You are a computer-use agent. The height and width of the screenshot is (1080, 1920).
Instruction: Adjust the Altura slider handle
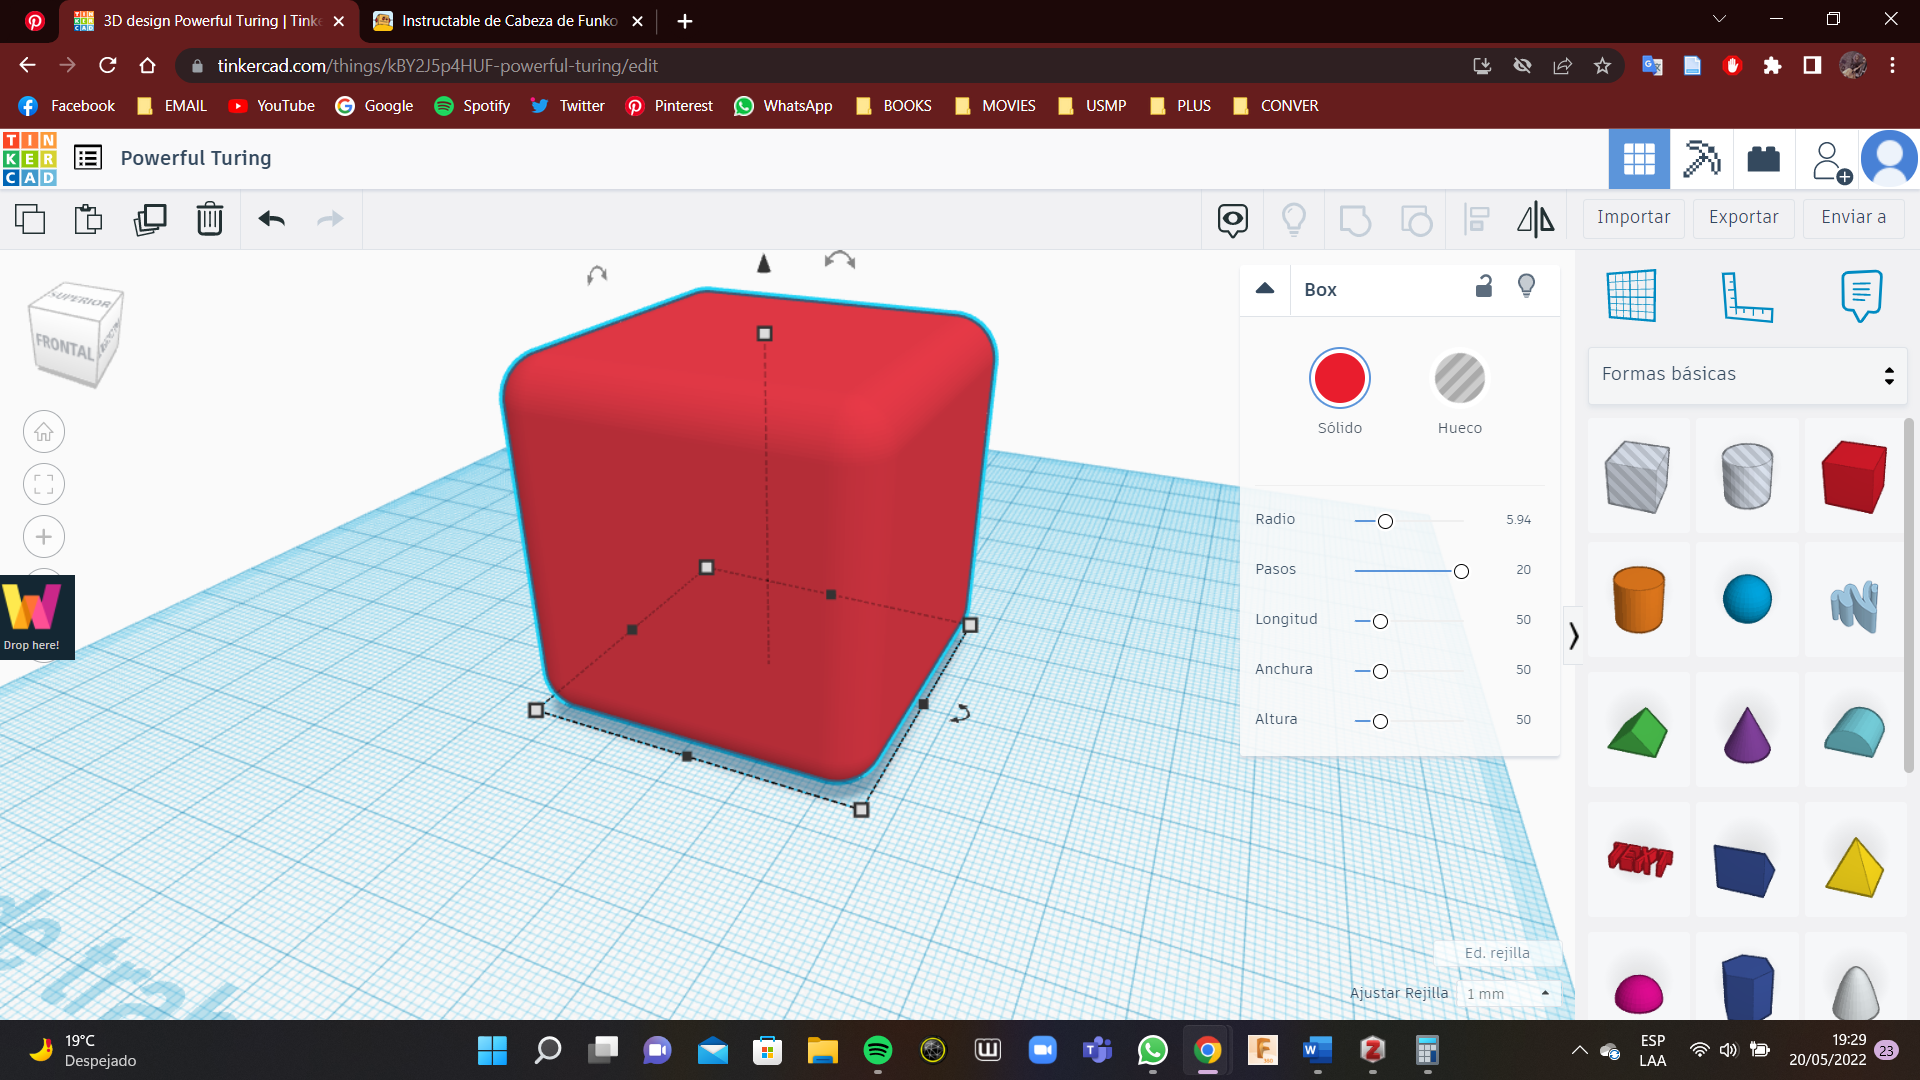pos(1380,722)
